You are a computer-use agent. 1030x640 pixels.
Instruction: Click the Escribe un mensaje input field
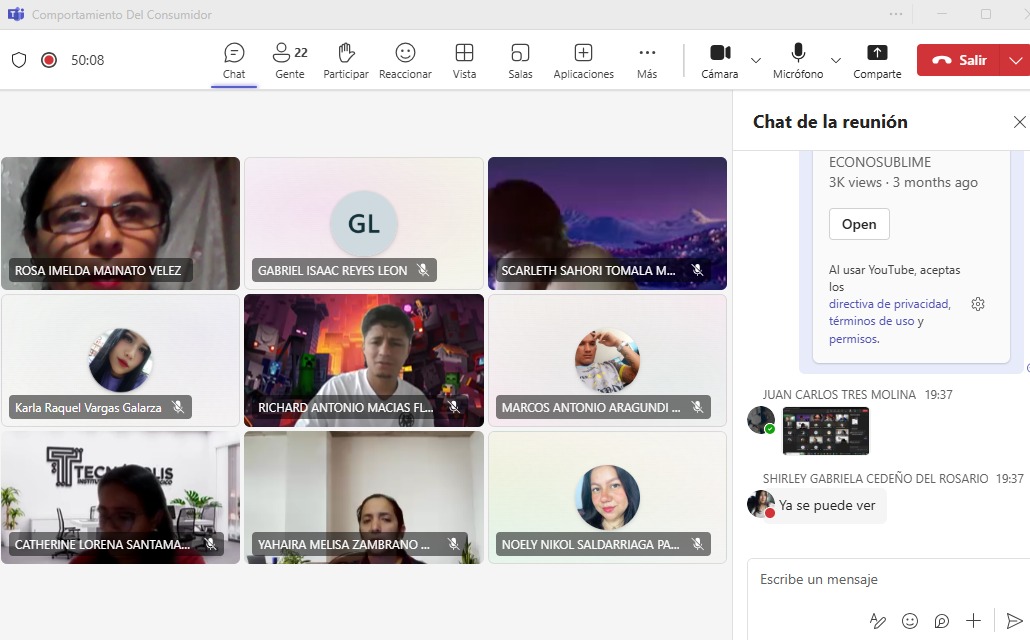pos(880,579)
